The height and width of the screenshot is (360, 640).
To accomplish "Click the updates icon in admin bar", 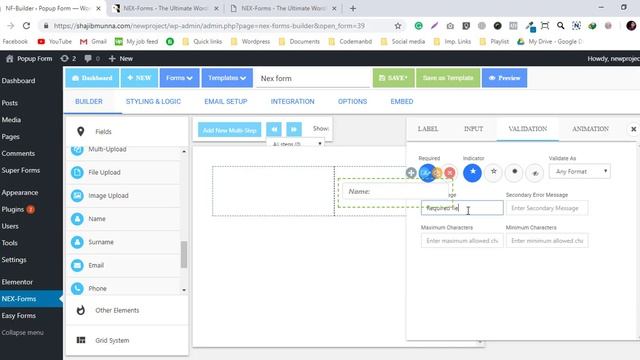I will coord(68,59).
